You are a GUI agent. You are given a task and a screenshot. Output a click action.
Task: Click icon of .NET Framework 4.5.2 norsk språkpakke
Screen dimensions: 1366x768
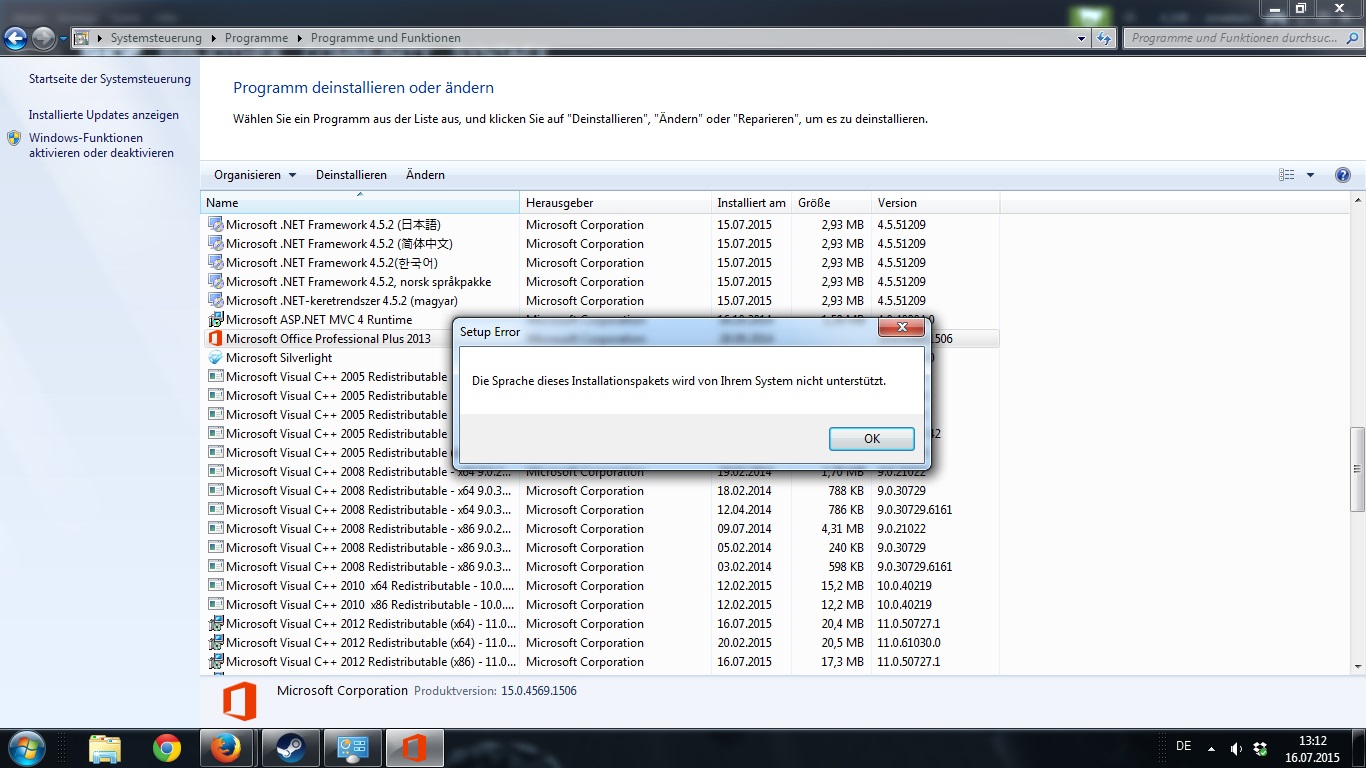[x=215, y=282]
